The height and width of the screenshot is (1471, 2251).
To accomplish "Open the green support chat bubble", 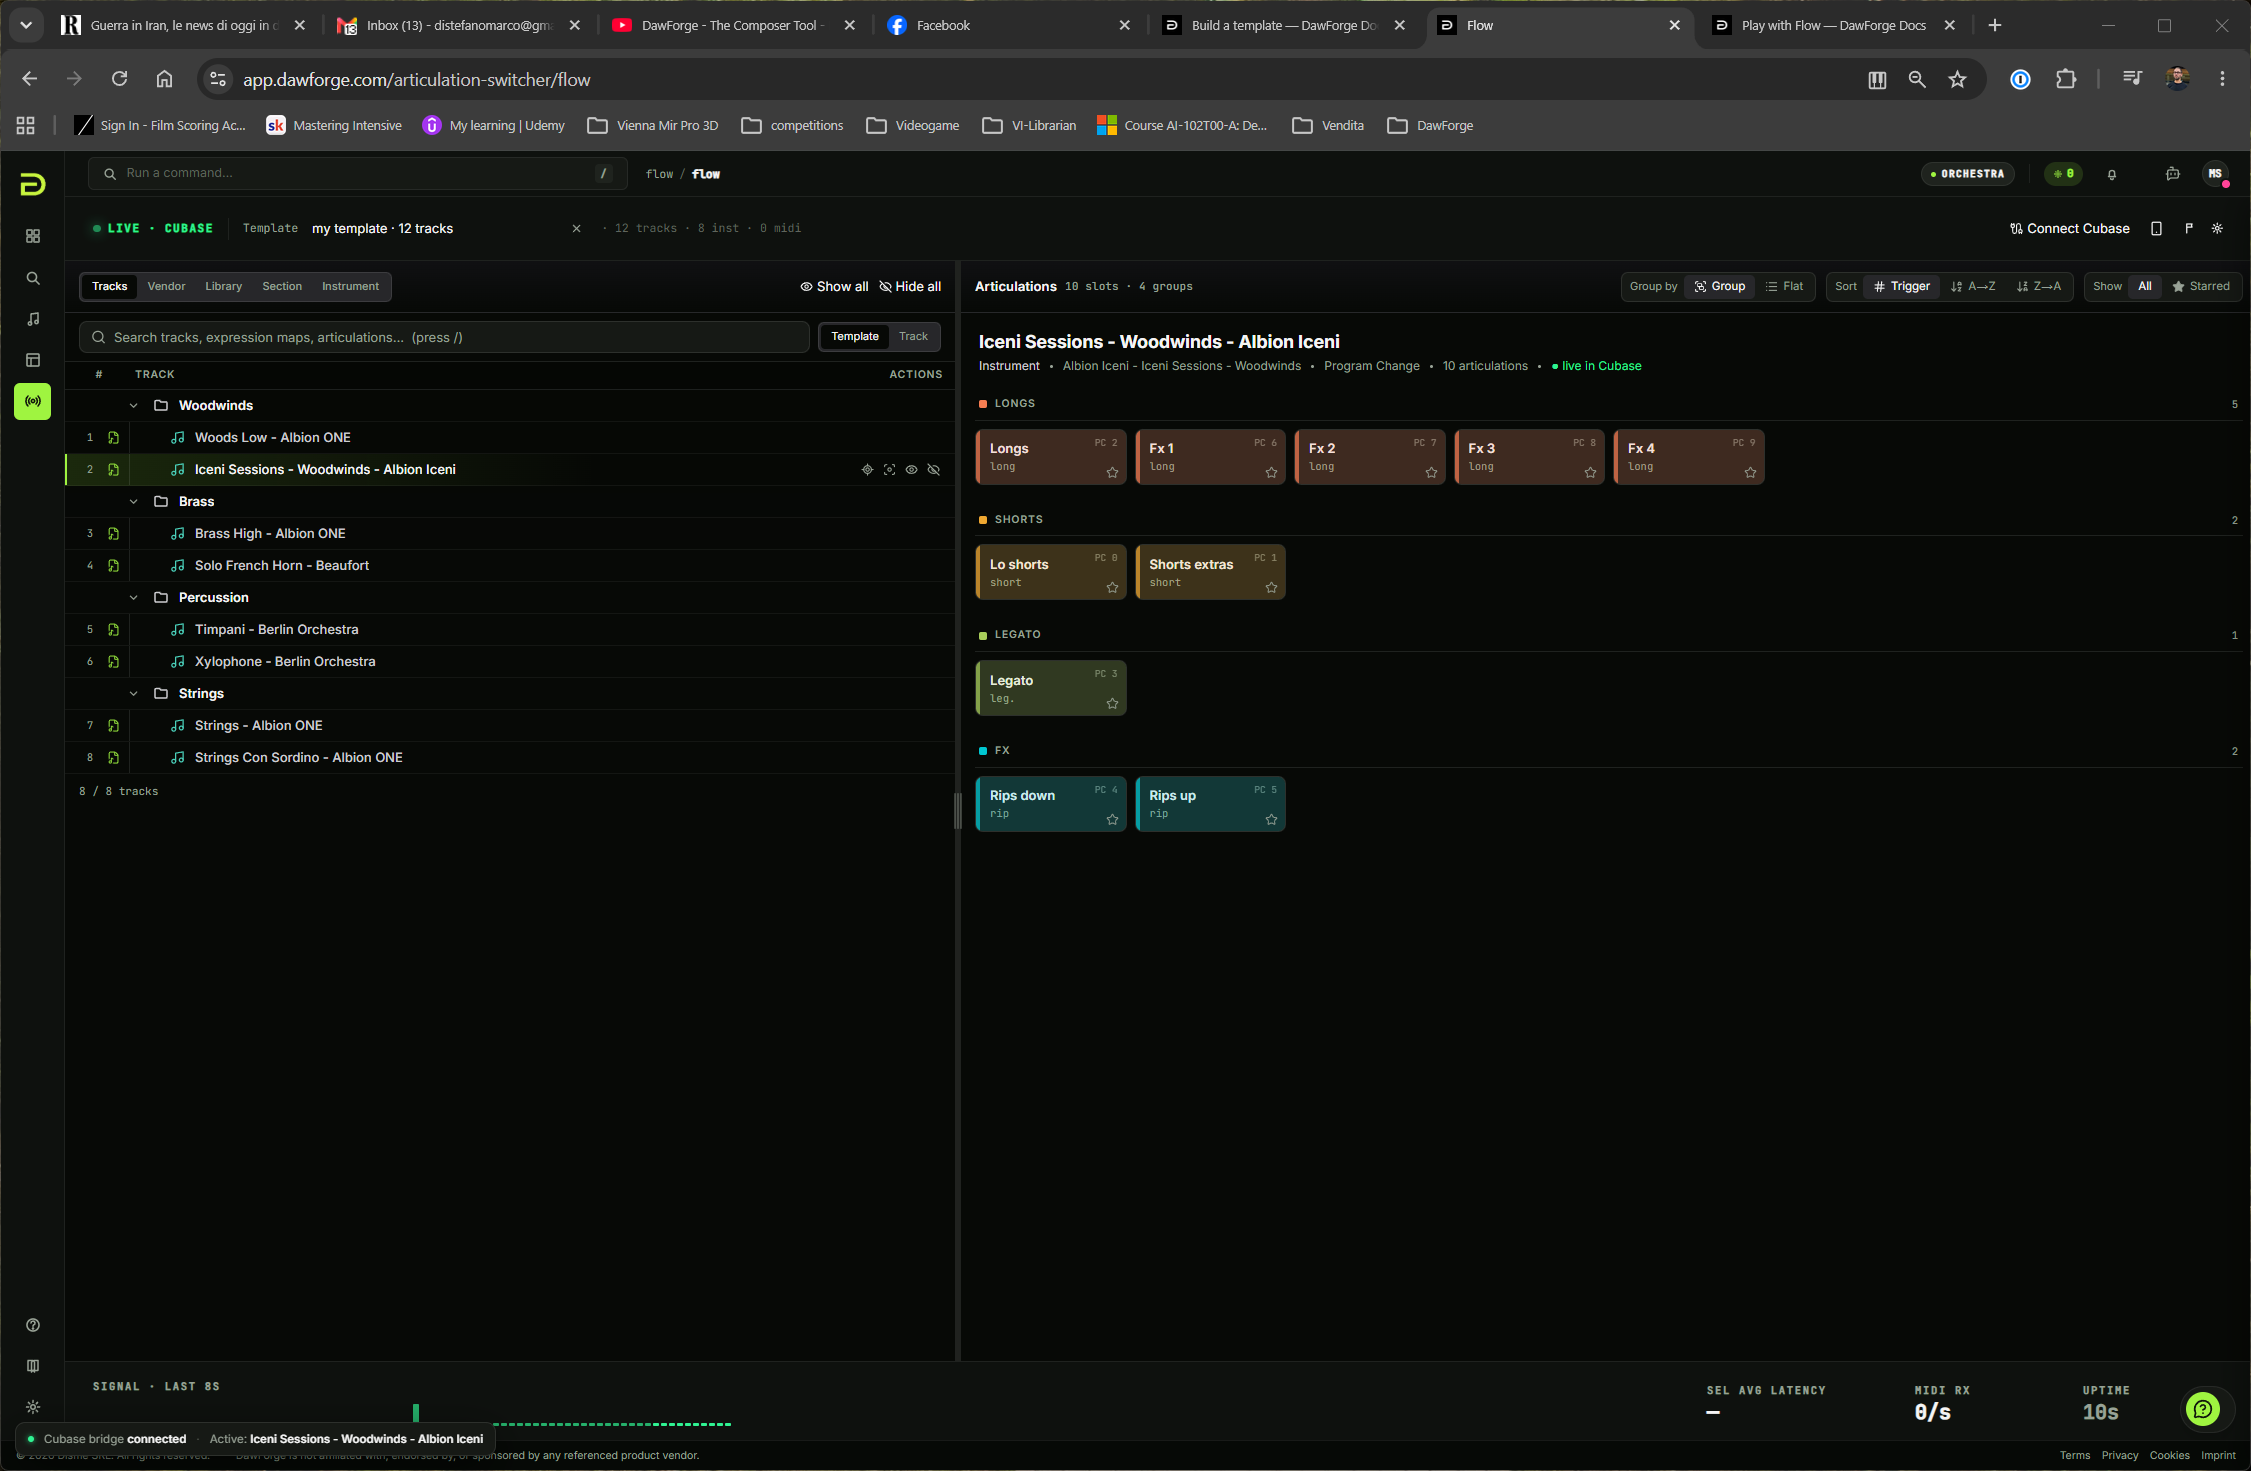I will 2203,1410.
